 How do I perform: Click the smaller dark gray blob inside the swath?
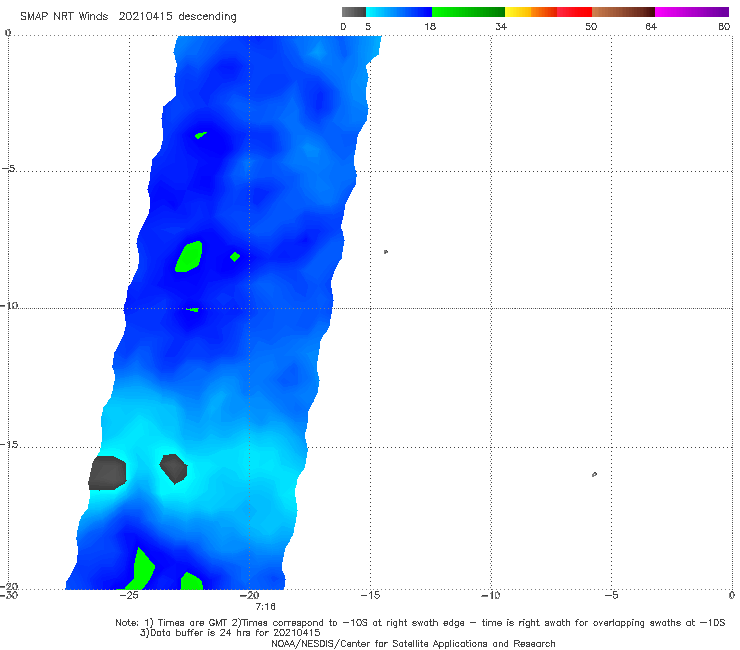click(174, 469)
